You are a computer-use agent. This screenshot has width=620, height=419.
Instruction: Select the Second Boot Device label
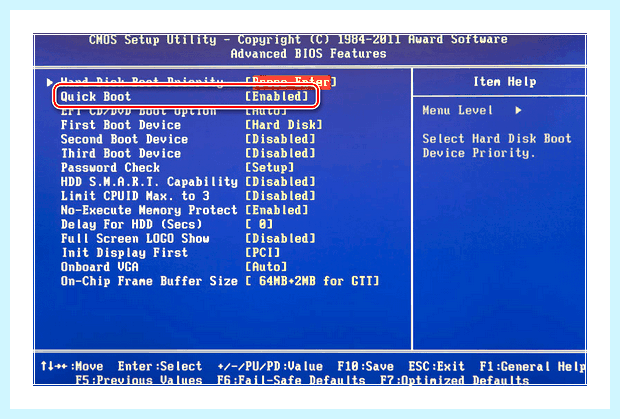coord(124,139)
